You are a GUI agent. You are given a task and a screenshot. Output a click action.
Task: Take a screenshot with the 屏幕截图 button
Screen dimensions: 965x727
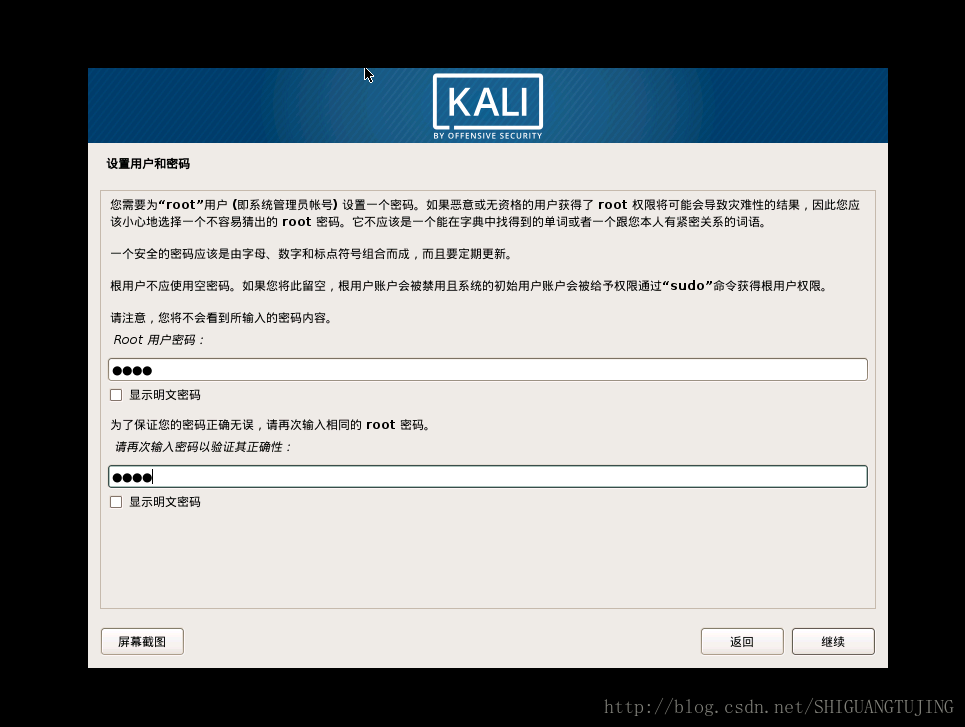click(142, 641)
